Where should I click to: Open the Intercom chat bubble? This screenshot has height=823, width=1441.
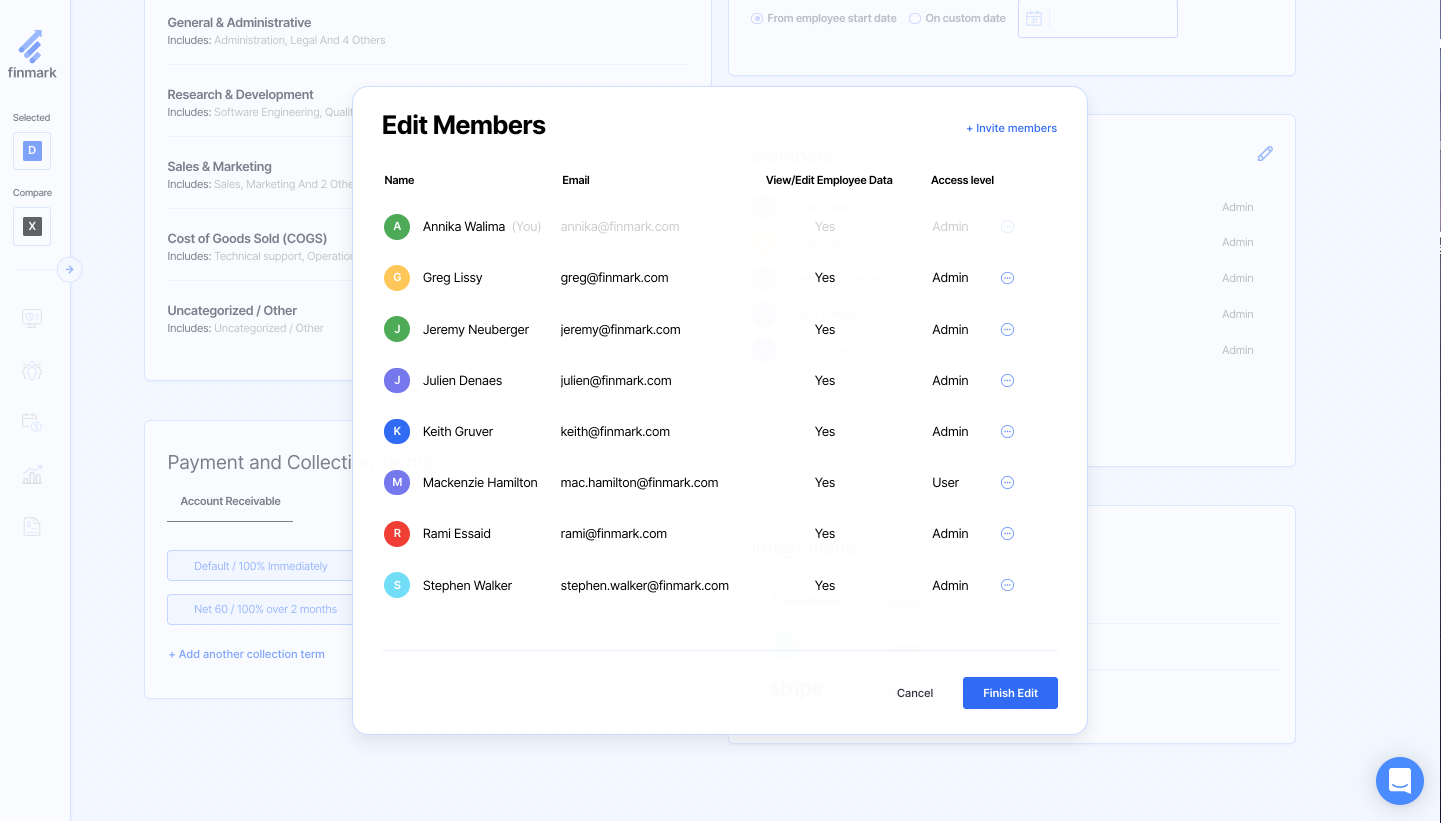point(1399,780)
